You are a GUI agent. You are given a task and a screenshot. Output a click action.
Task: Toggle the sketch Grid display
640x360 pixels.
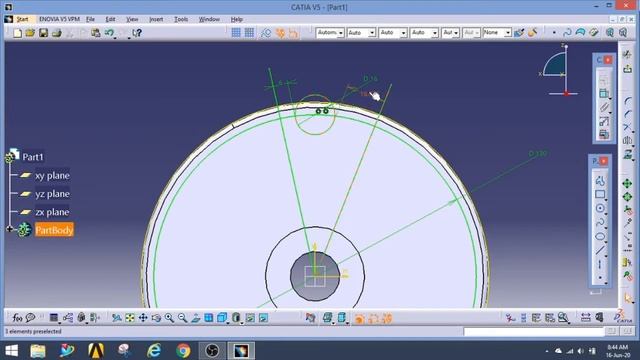click(236, 33)
